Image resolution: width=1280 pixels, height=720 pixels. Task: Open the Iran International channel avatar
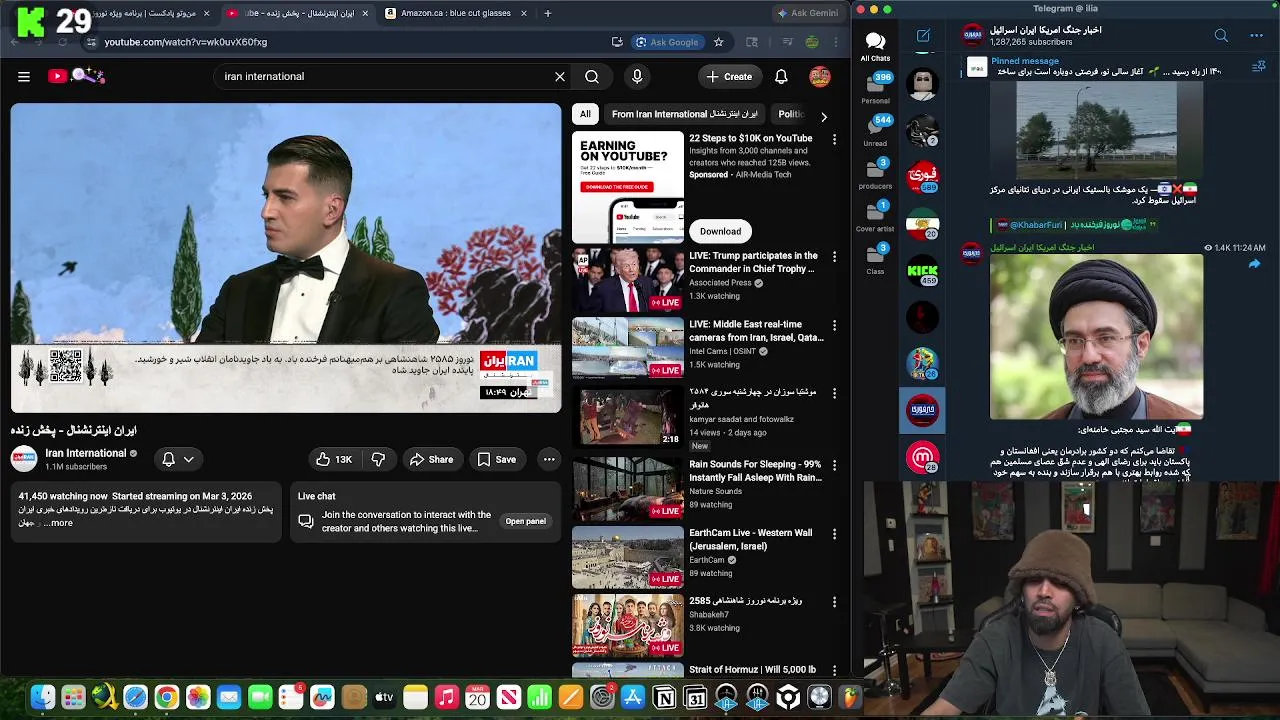pyautogui.click(x=24, y=459)
